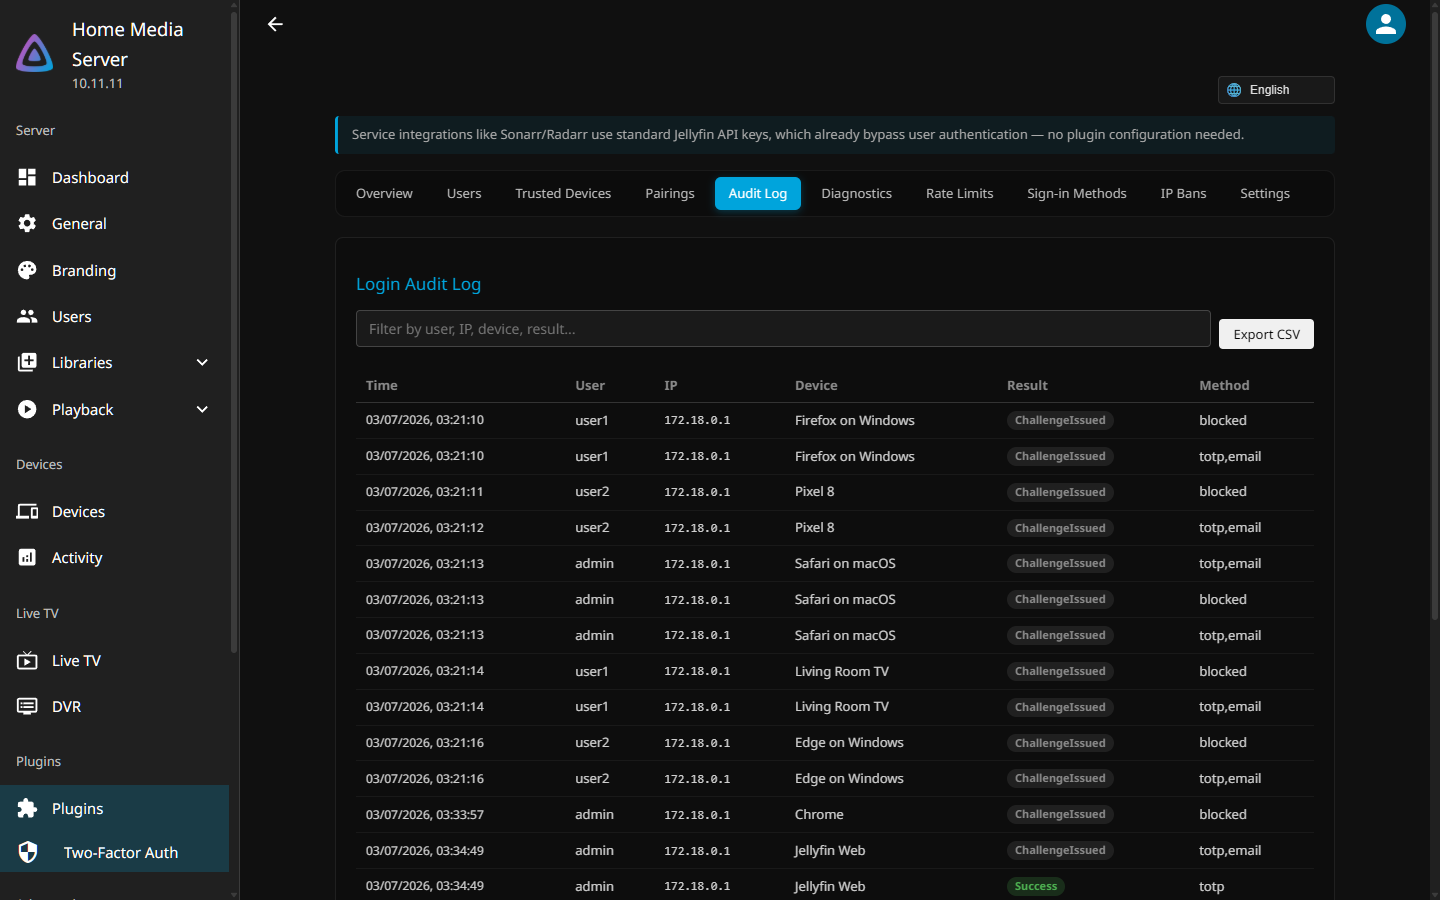Open Activity in the sidebar
The image size is (1440, 900).
click(x=114, y=557)
